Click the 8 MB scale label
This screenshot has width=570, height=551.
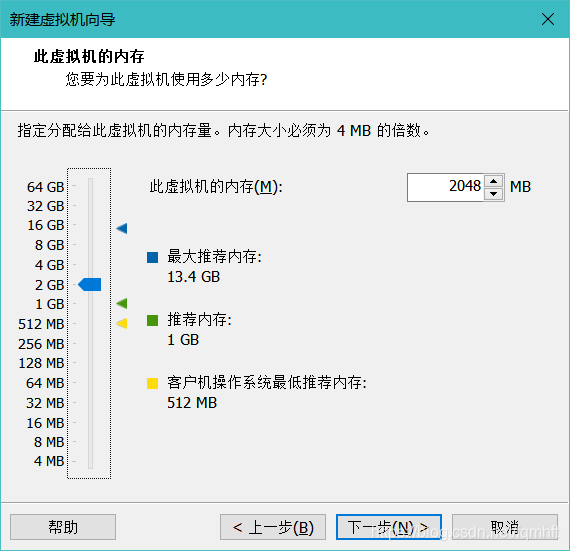[x=49, y=442]
